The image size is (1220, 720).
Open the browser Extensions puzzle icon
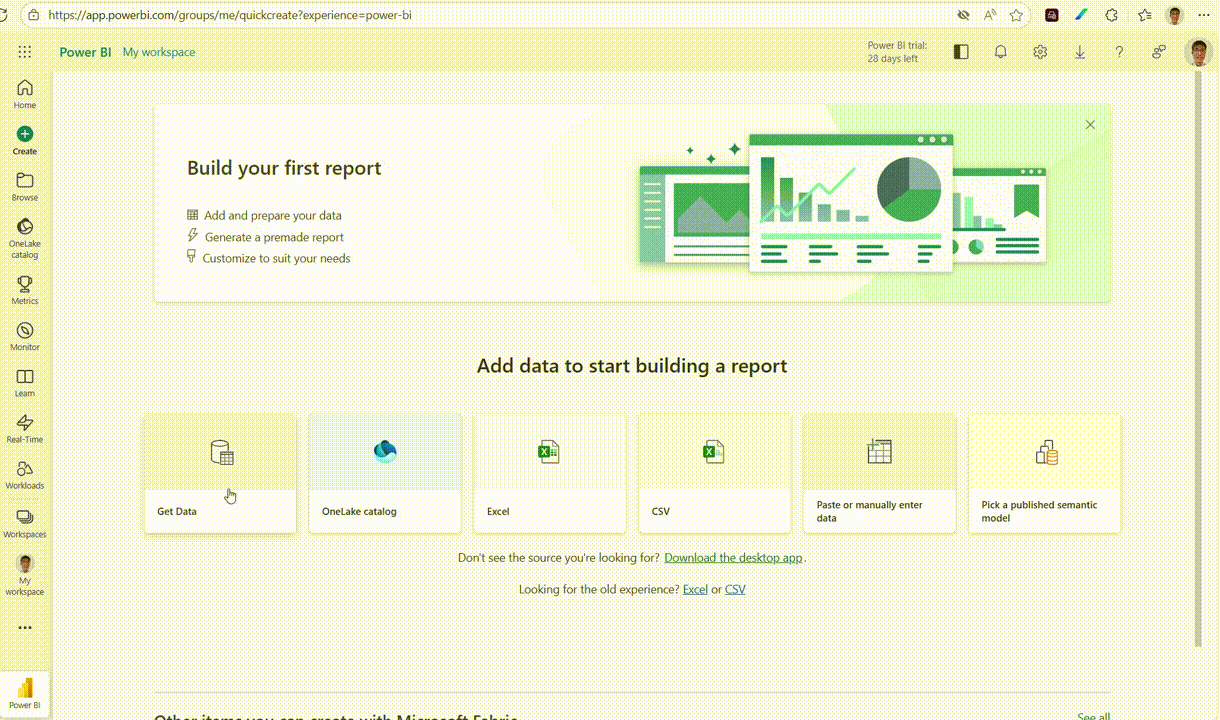(x=1112, y=15)
